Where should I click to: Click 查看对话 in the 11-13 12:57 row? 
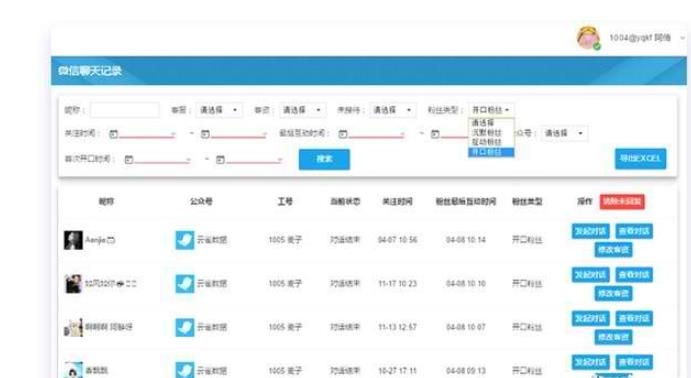[x=634, y=319]
